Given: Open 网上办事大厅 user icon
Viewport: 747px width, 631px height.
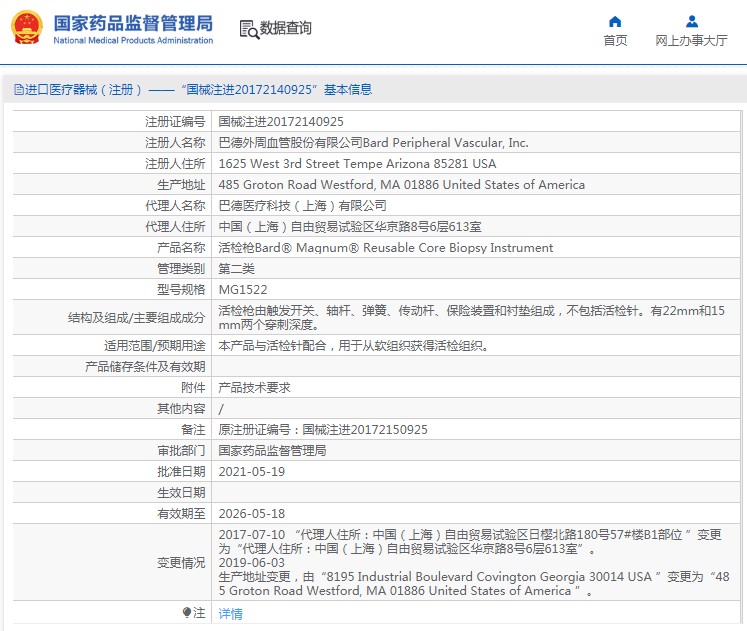Looking at the screenshot, I should pos(692,21).
